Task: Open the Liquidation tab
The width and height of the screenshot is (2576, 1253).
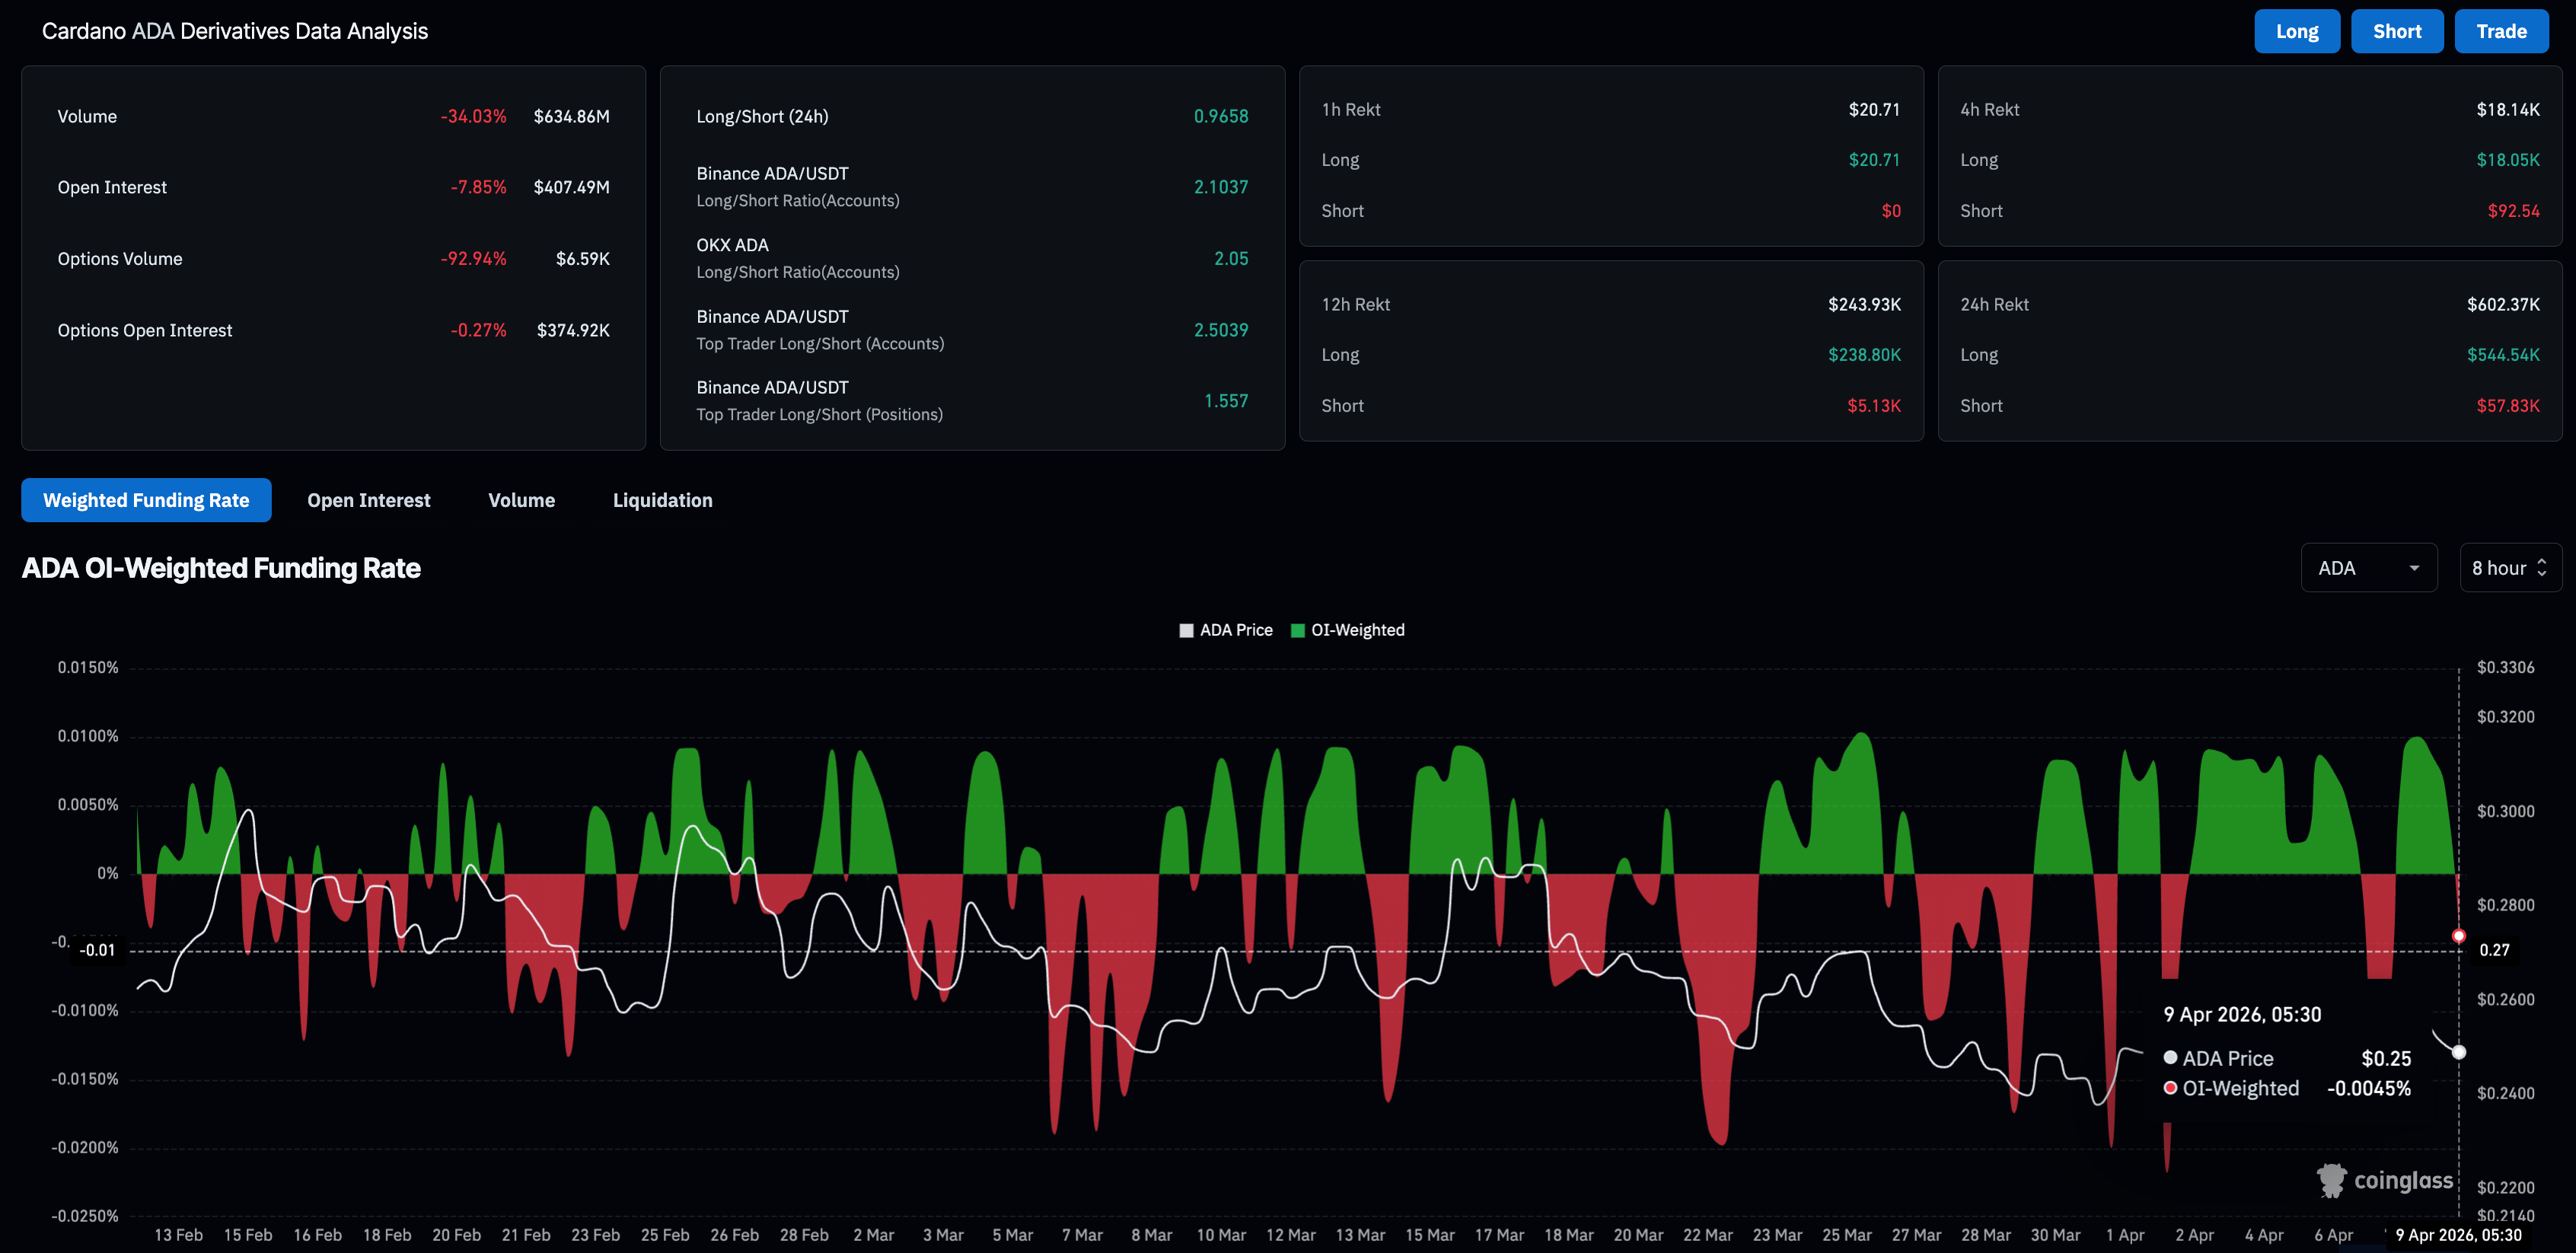Action: pos(662,500)
